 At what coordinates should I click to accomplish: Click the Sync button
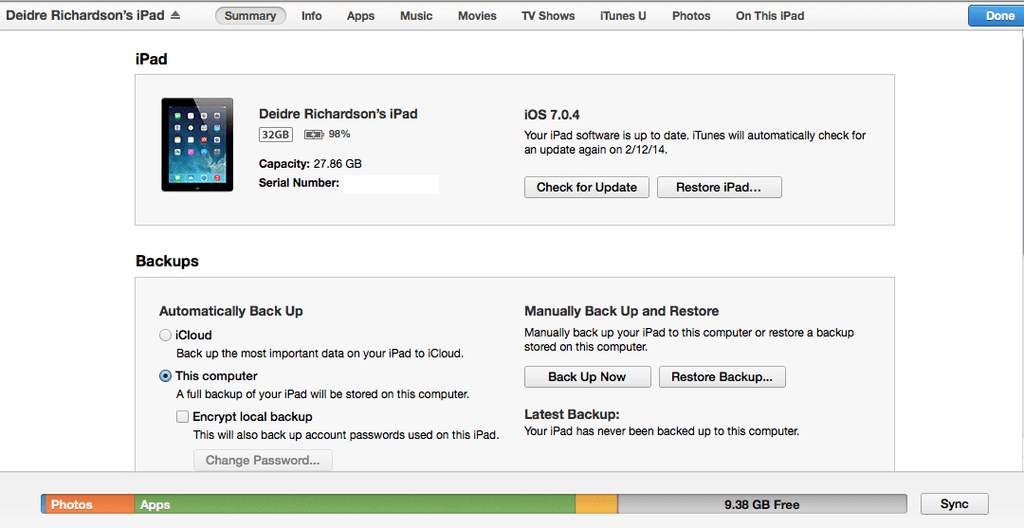[x=954, y=504]
